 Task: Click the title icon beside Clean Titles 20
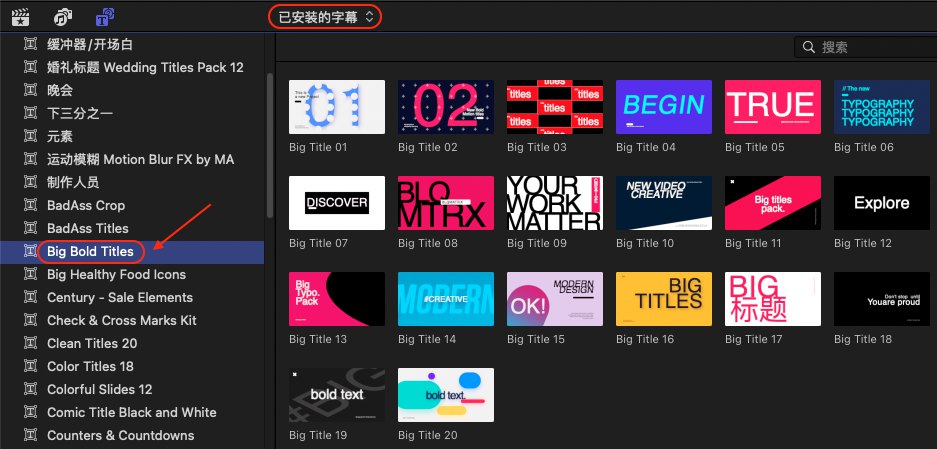click(x=30, y=343)
